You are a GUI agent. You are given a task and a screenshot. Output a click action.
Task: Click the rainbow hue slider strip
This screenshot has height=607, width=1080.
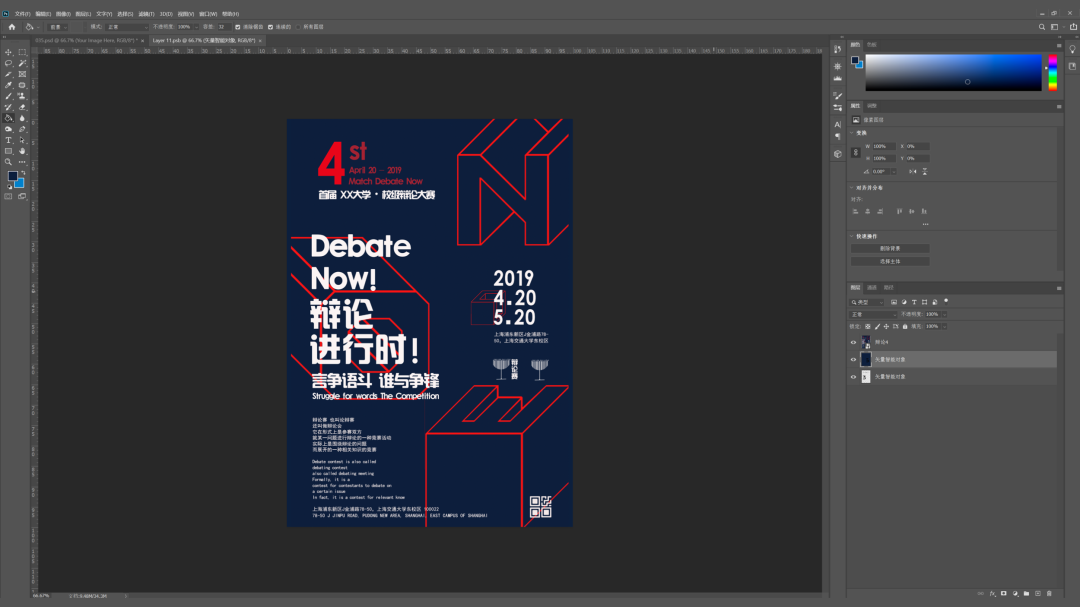(x=1052, y=74)
